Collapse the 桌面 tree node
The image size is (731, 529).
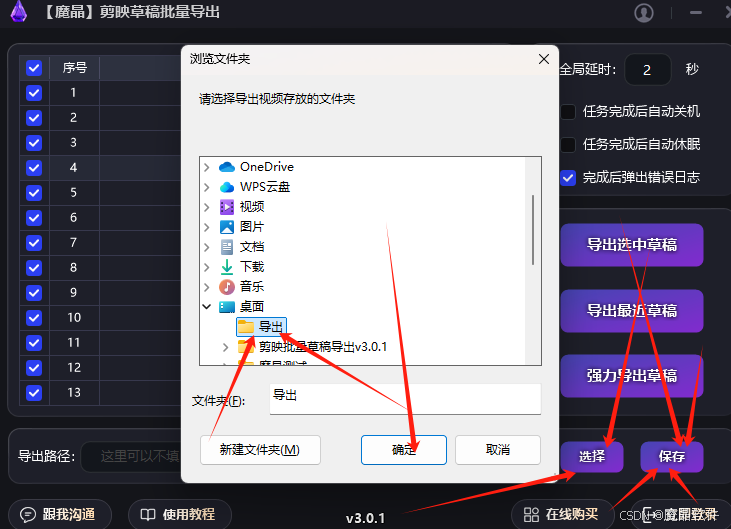[x=207, y=307]
